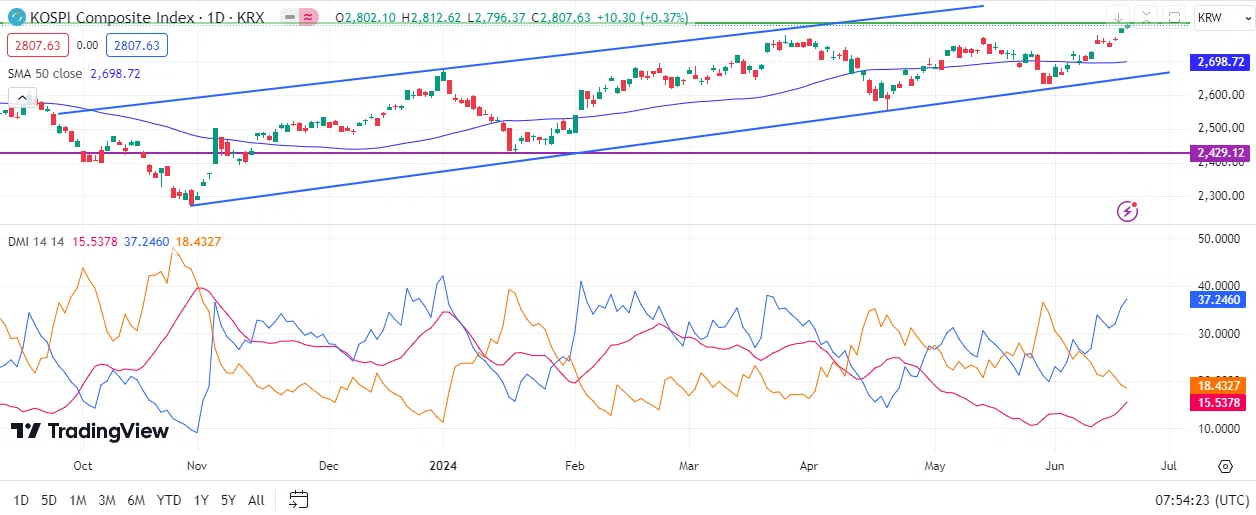Click the TradingView logo
Screen dimensions: 1256x515
(x=90, y=431)
